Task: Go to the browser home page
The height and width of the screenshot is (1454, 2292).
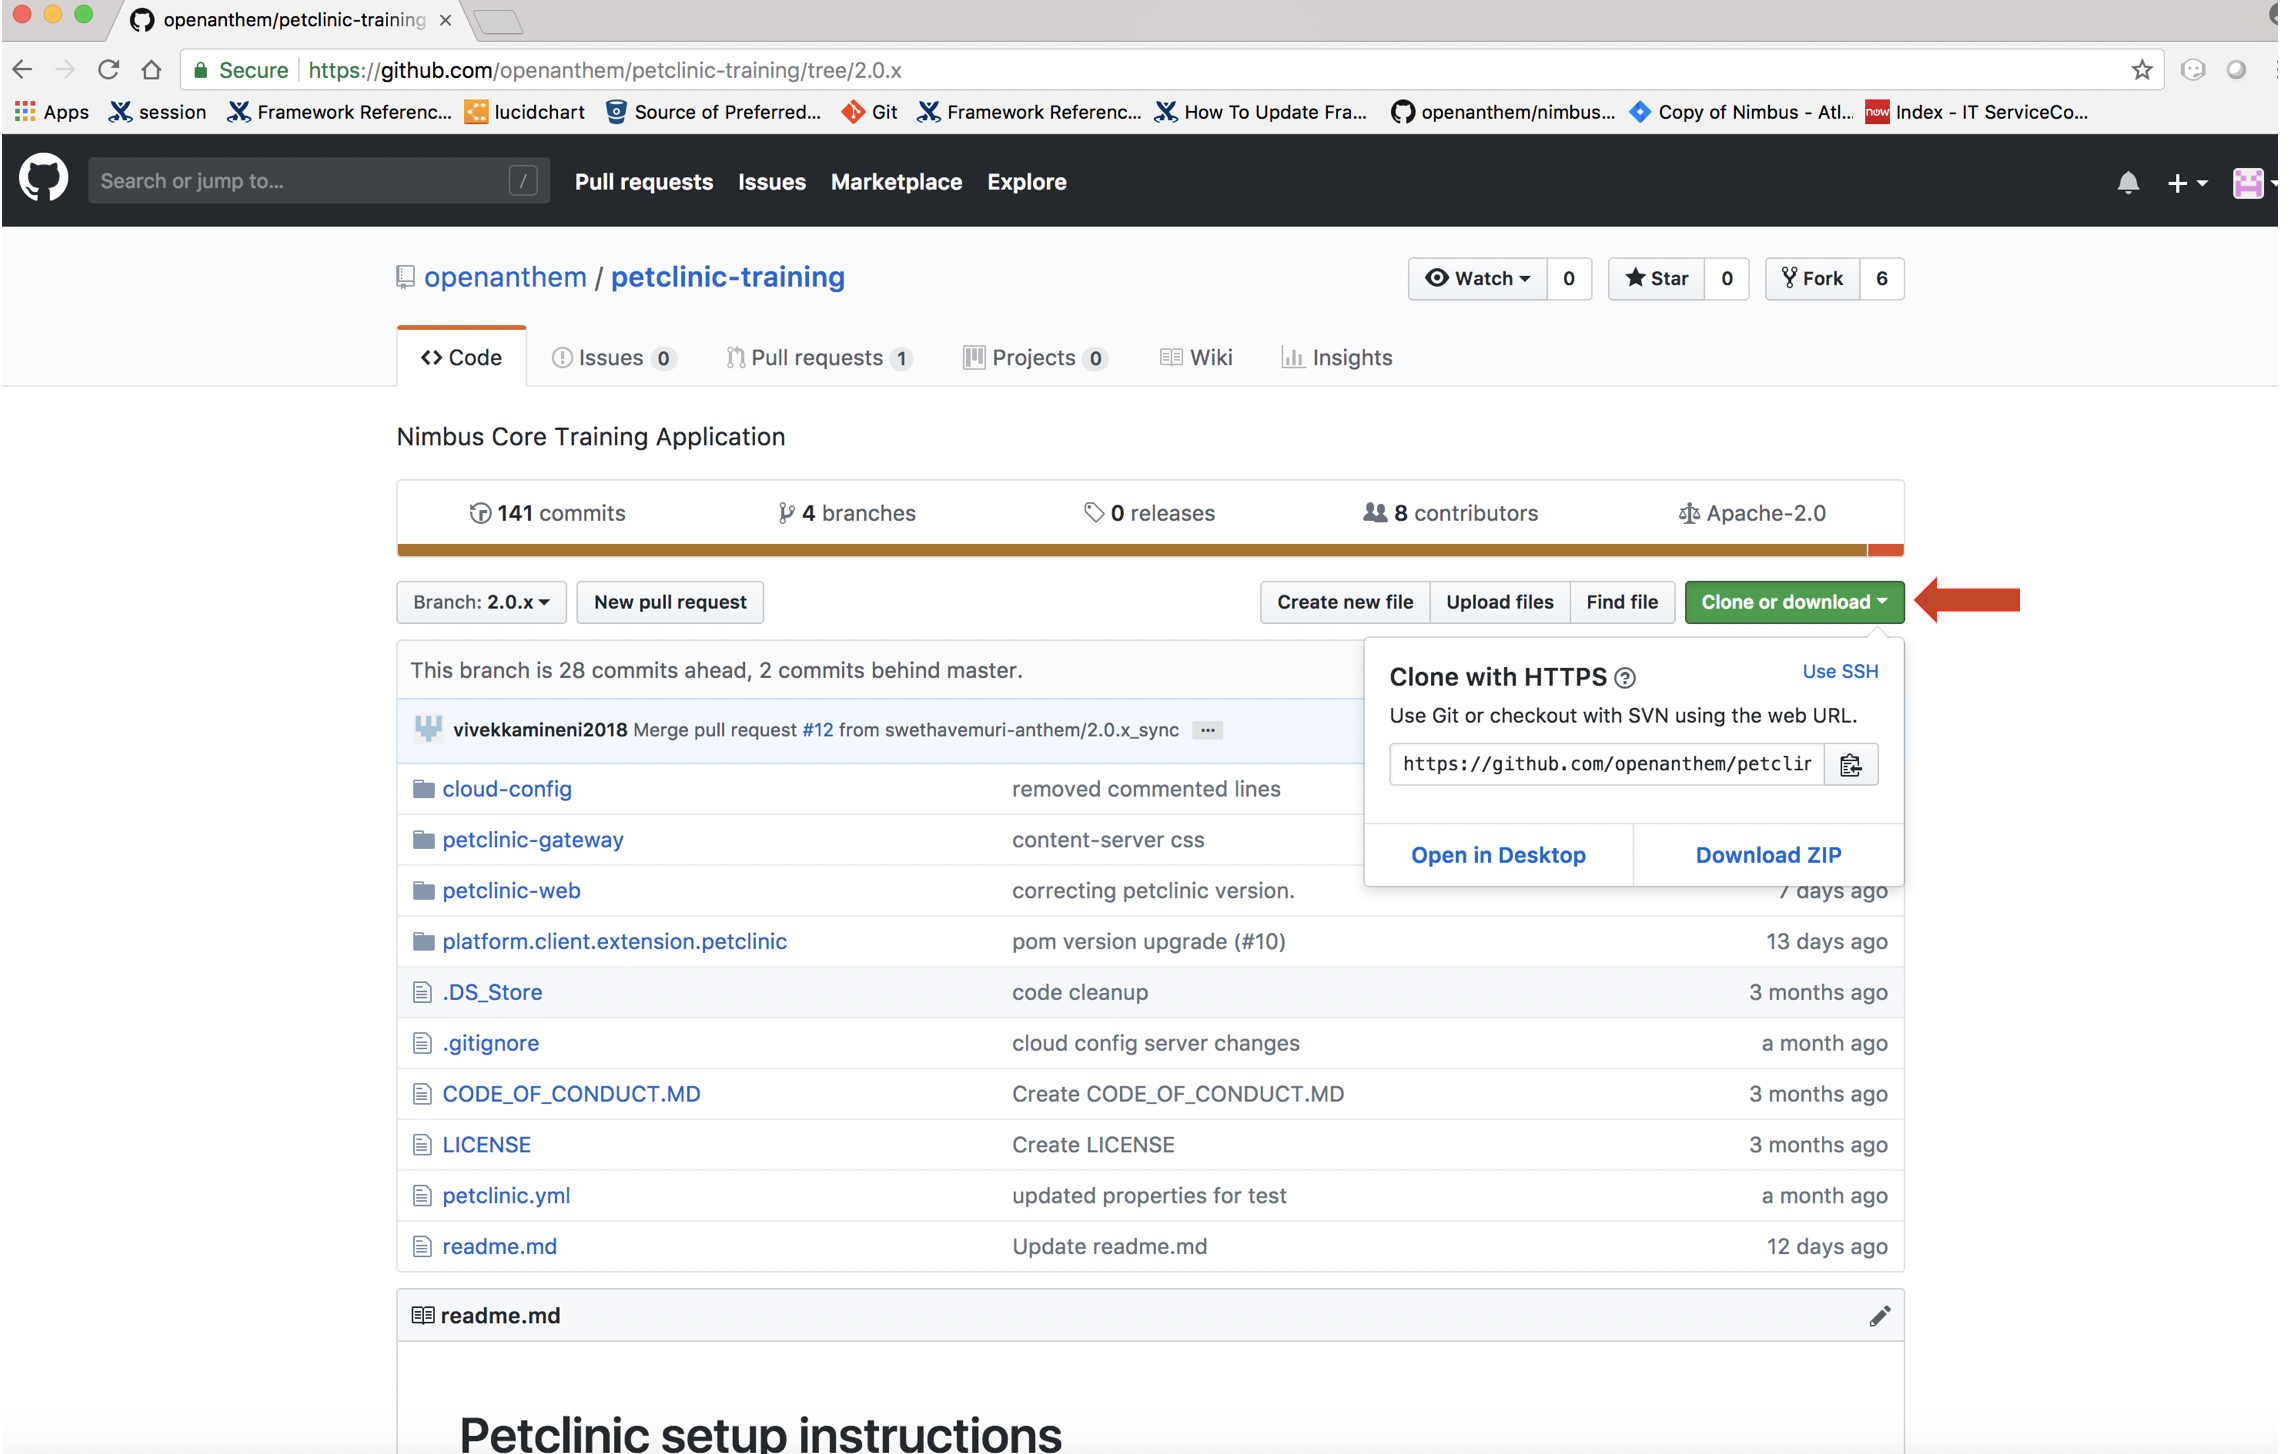Action: (151, 70)
